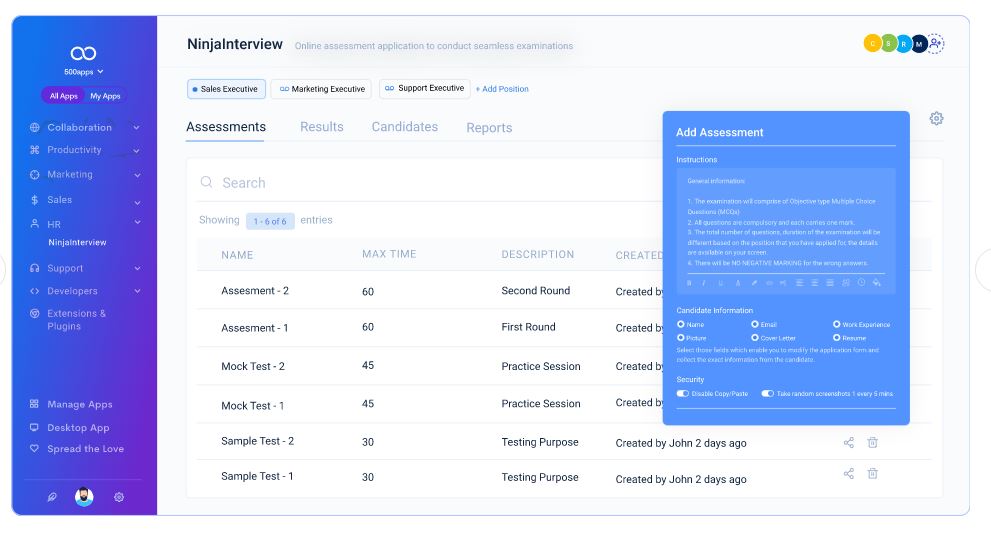Open the Reports tab
Viewport: 991px width, 539px height.
pyautogui.click(x=489, y=128)
